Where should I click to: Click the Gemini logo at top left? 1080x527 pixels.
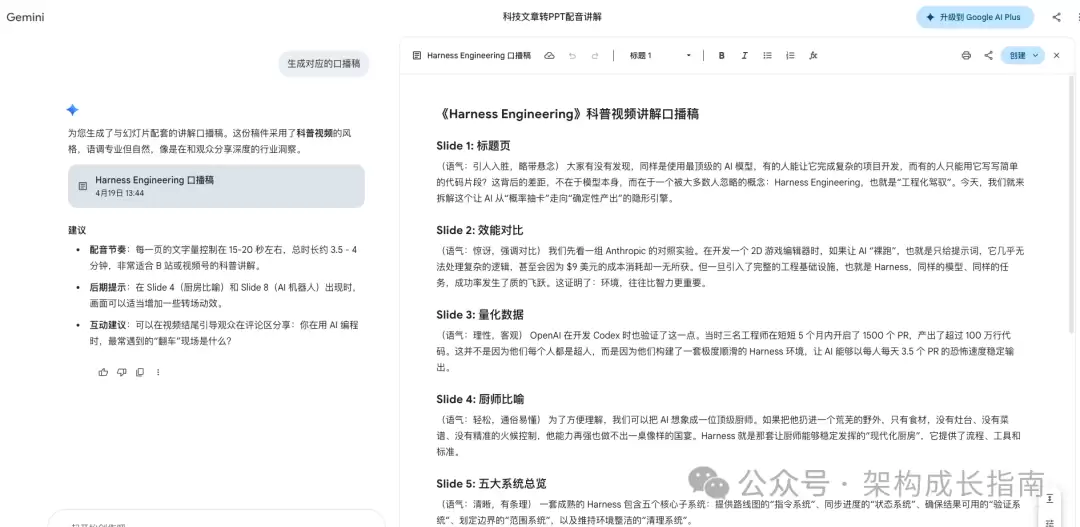[x=25, y=17]
